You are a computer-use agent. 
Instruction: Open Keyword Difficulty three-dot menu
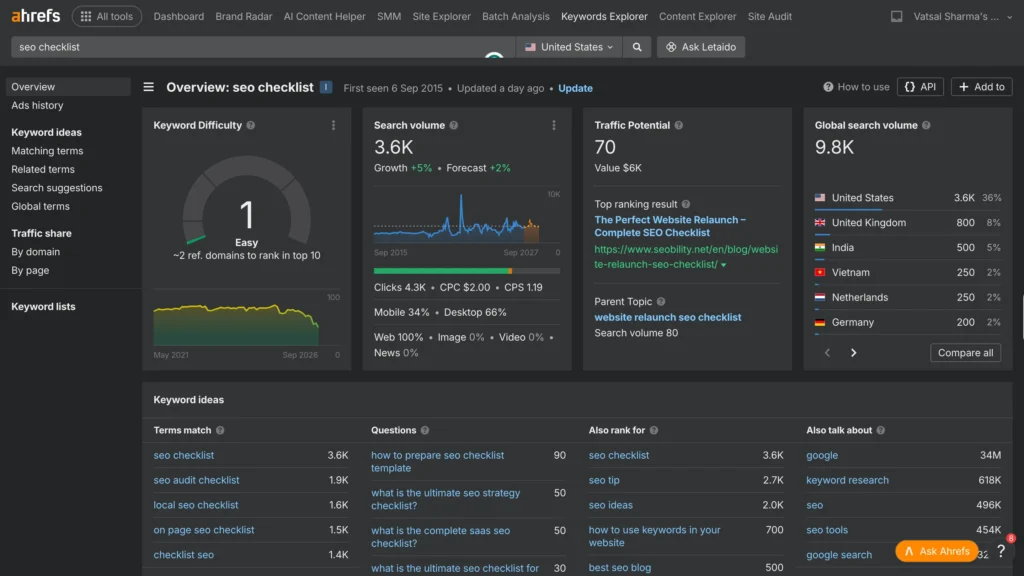click(333, 125)
